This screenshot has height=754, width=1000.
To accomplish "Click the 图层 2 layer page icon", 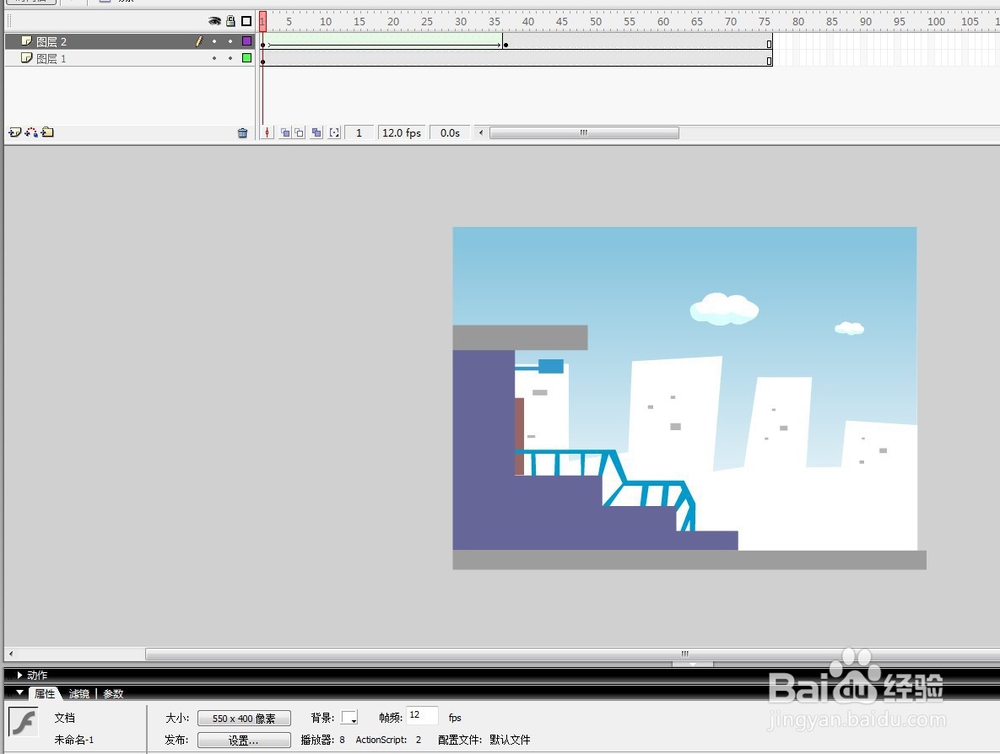I will pyautogui.click(x=26, y=41).
